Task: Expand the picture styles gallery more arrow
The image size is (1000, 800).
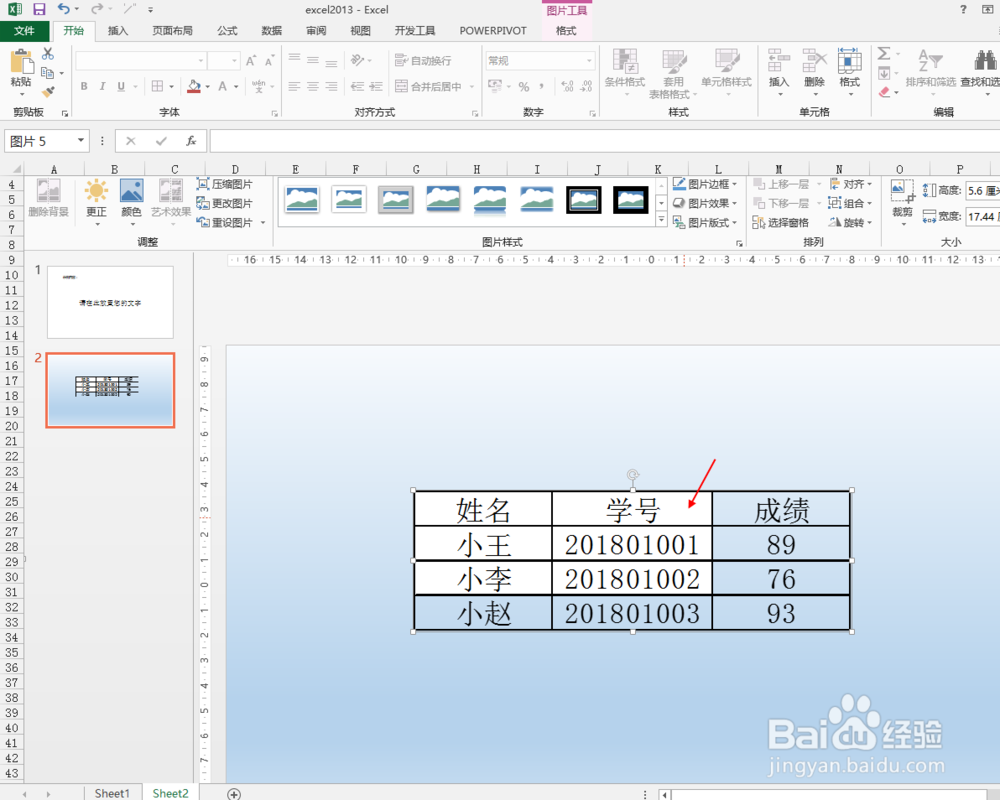Action: (x=661, y=219)
